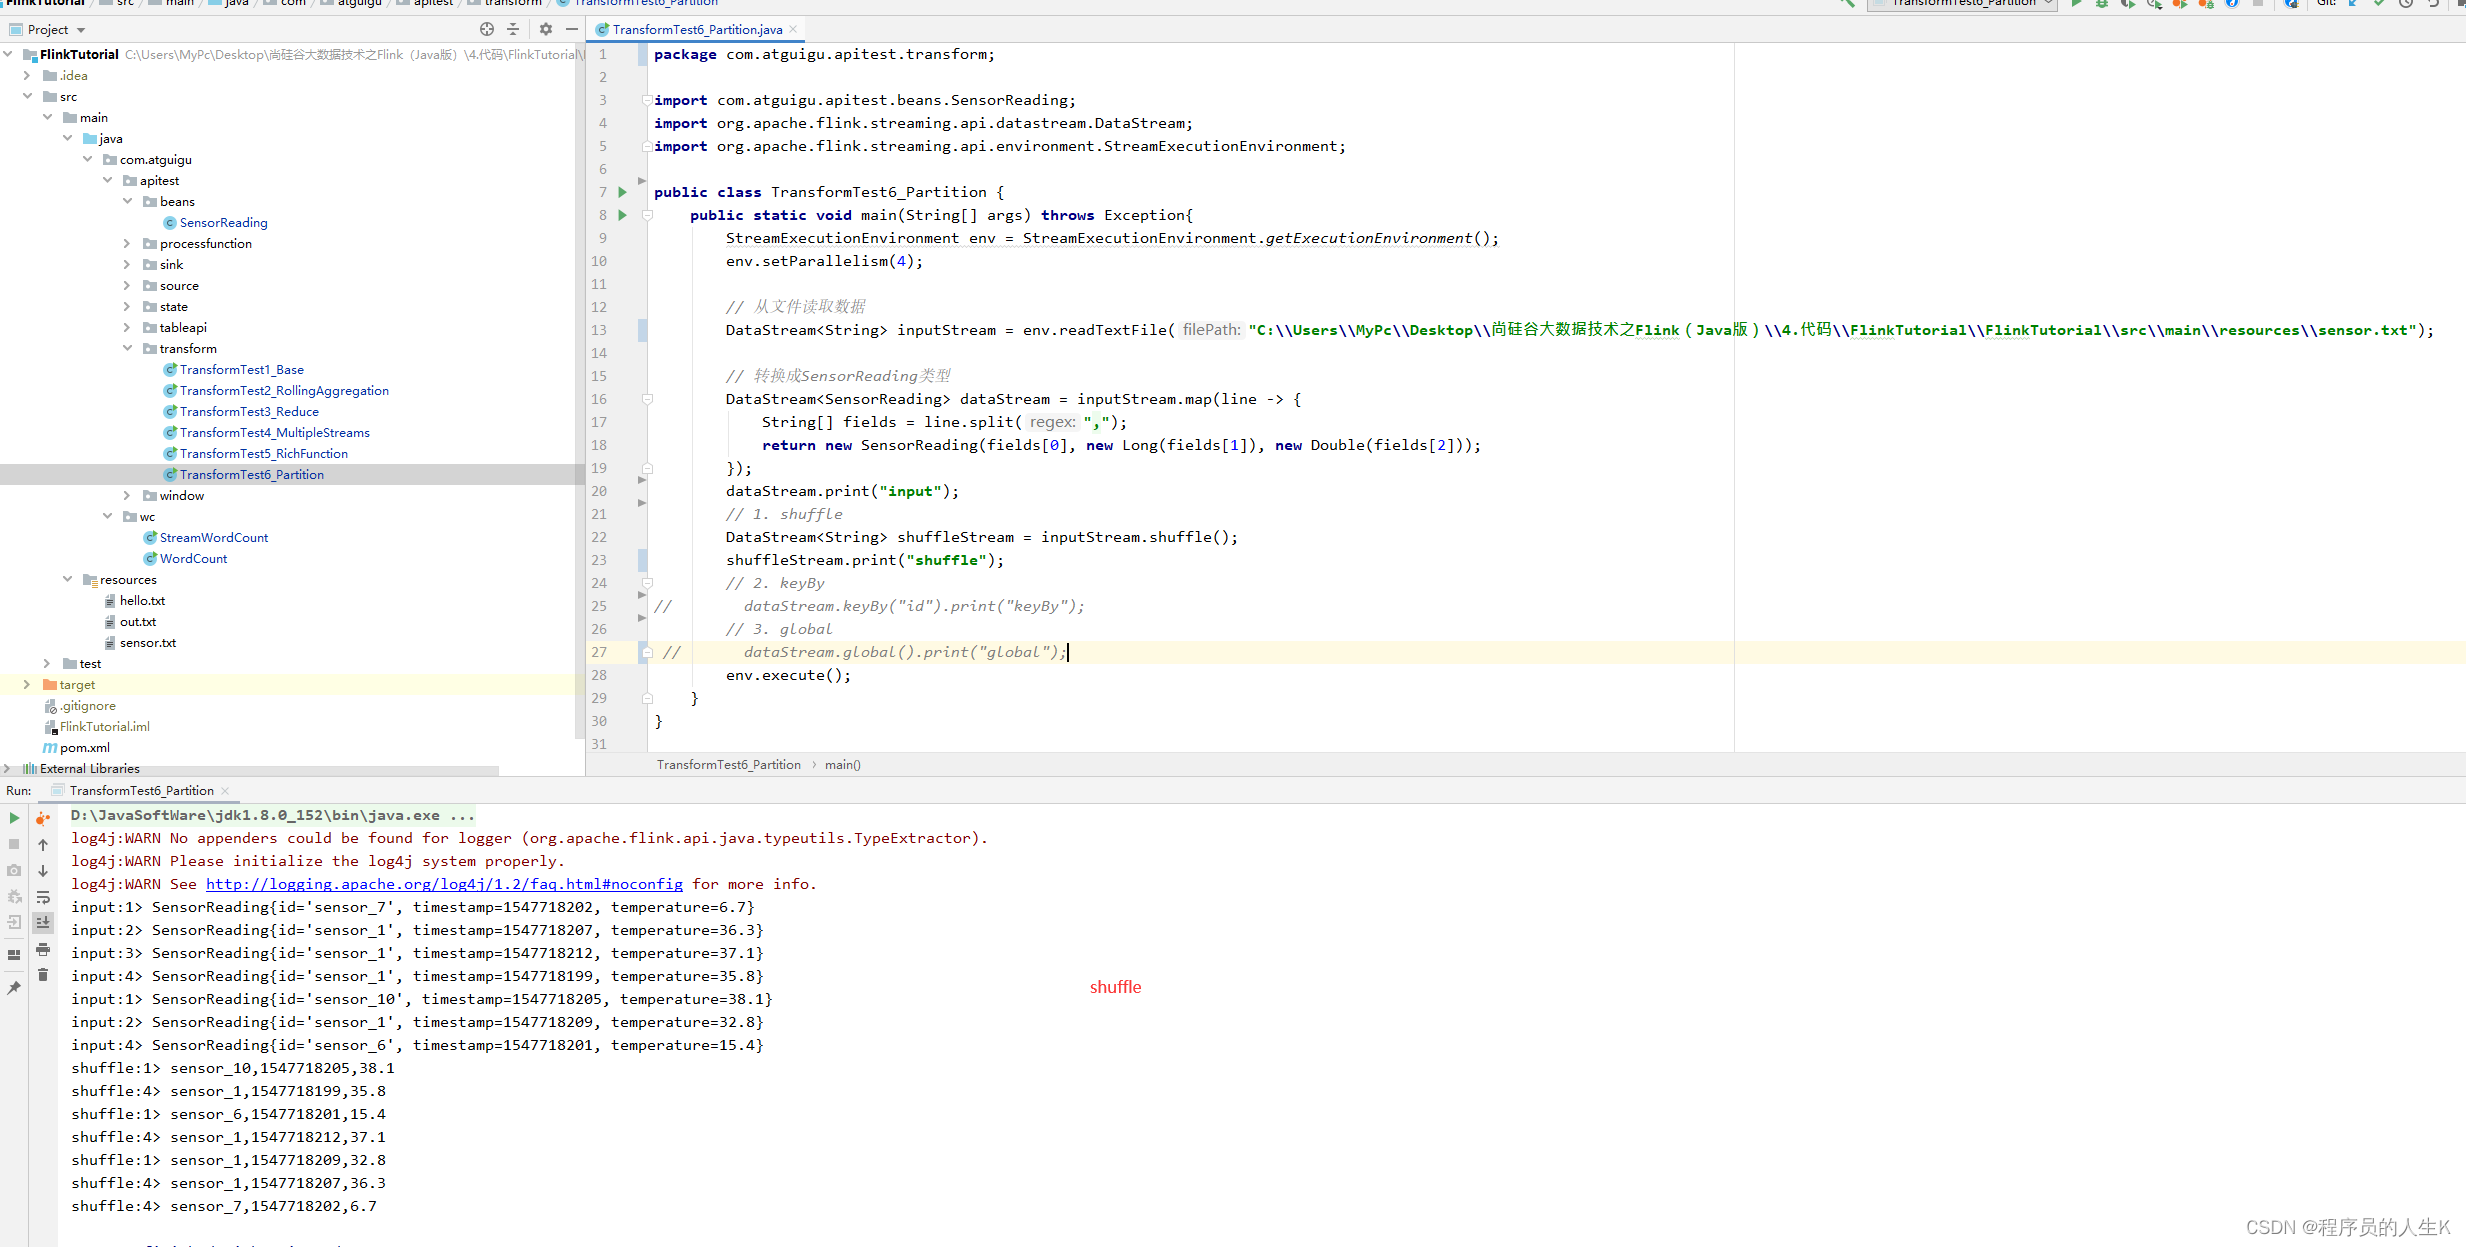This screenshot has width=2466, height=1247.
Task: Toggle scroll to end of console
Action: tap(43, 922)
